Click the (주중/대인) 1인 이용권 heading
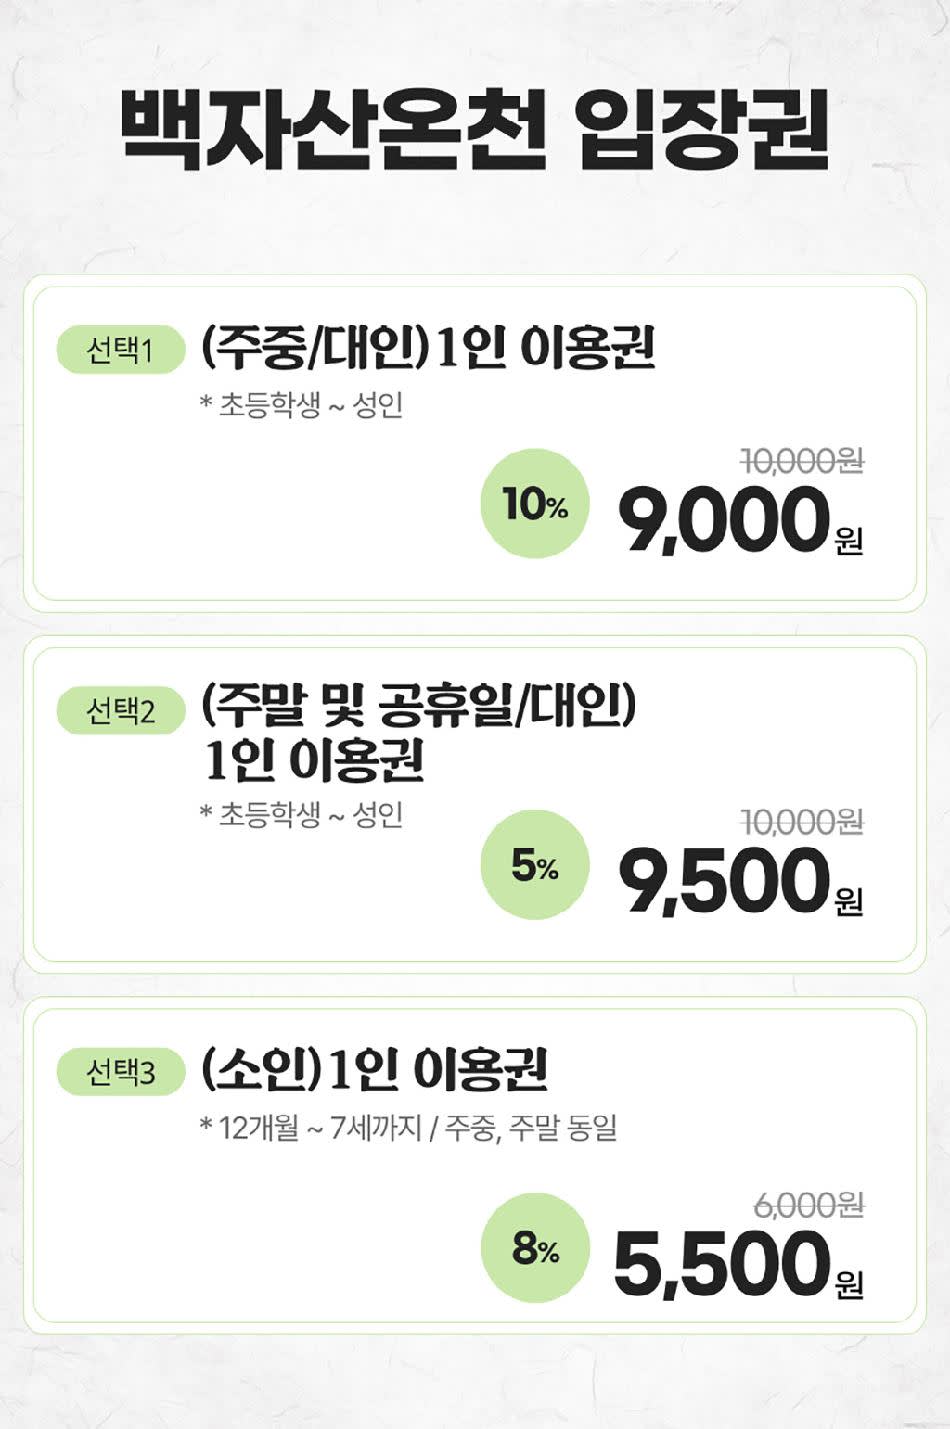The image size is (950, 1429). click(x=428, y=348)
